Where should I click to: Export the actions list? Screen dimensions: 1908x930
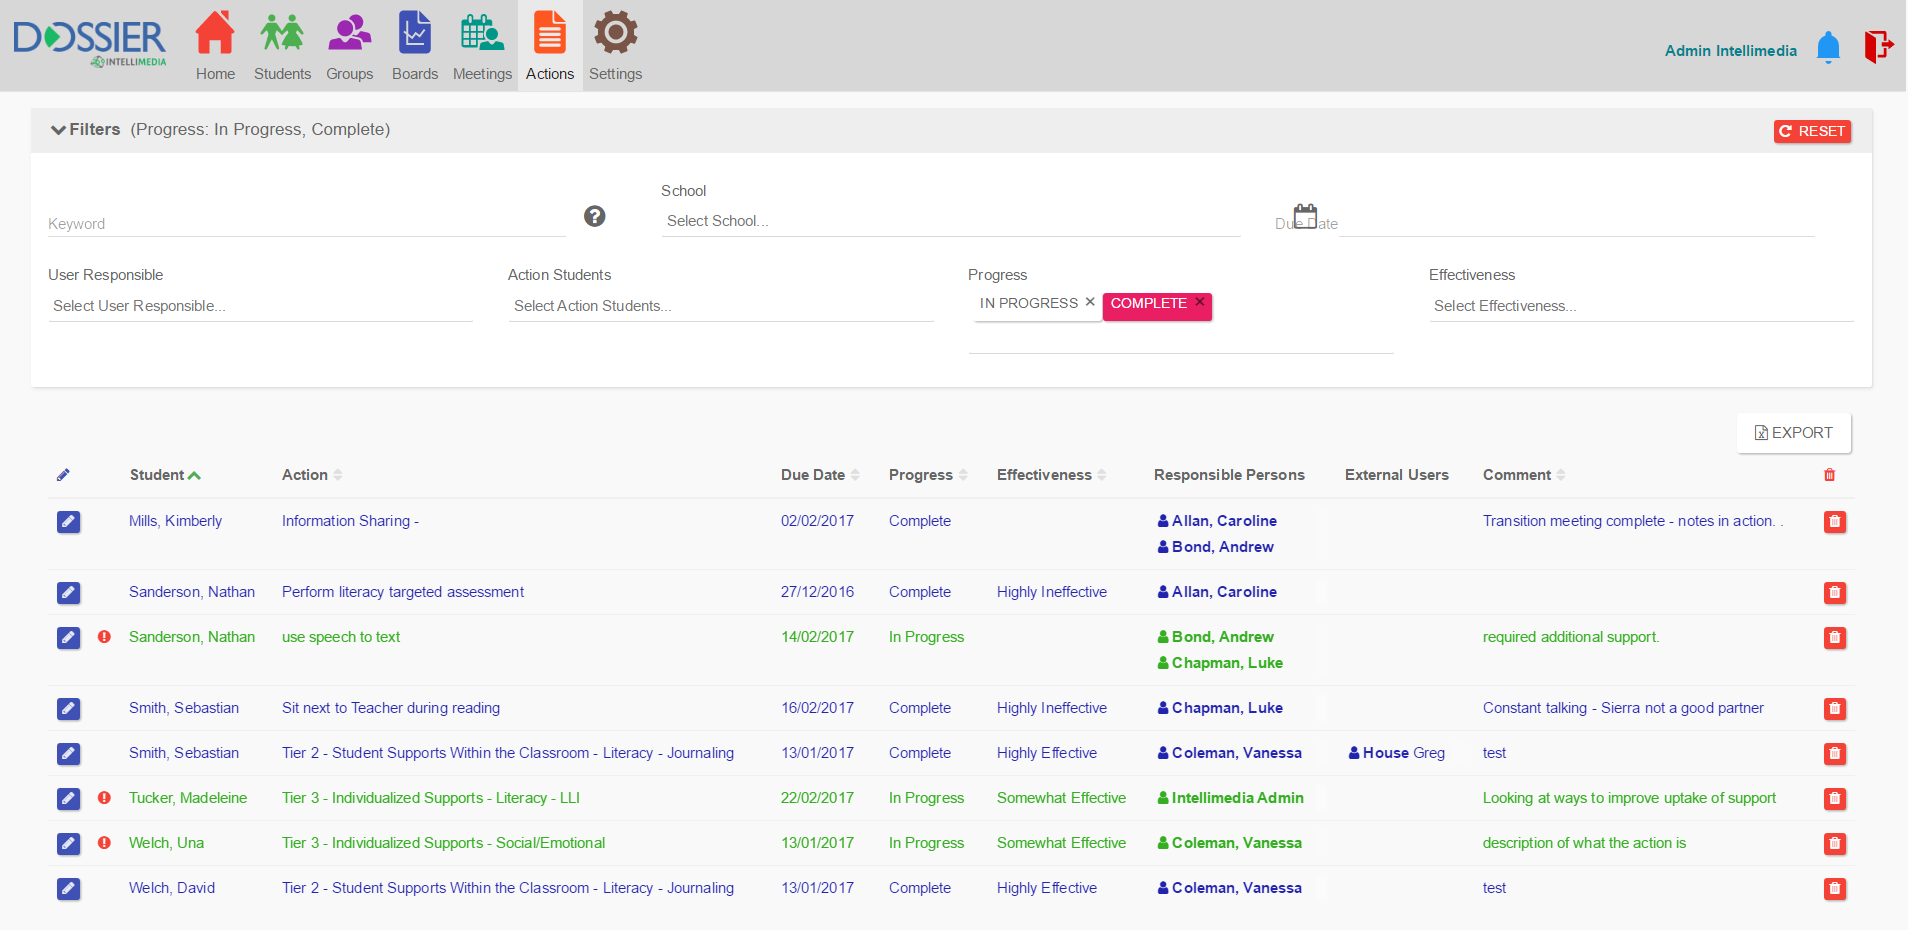click(1794, 433)
